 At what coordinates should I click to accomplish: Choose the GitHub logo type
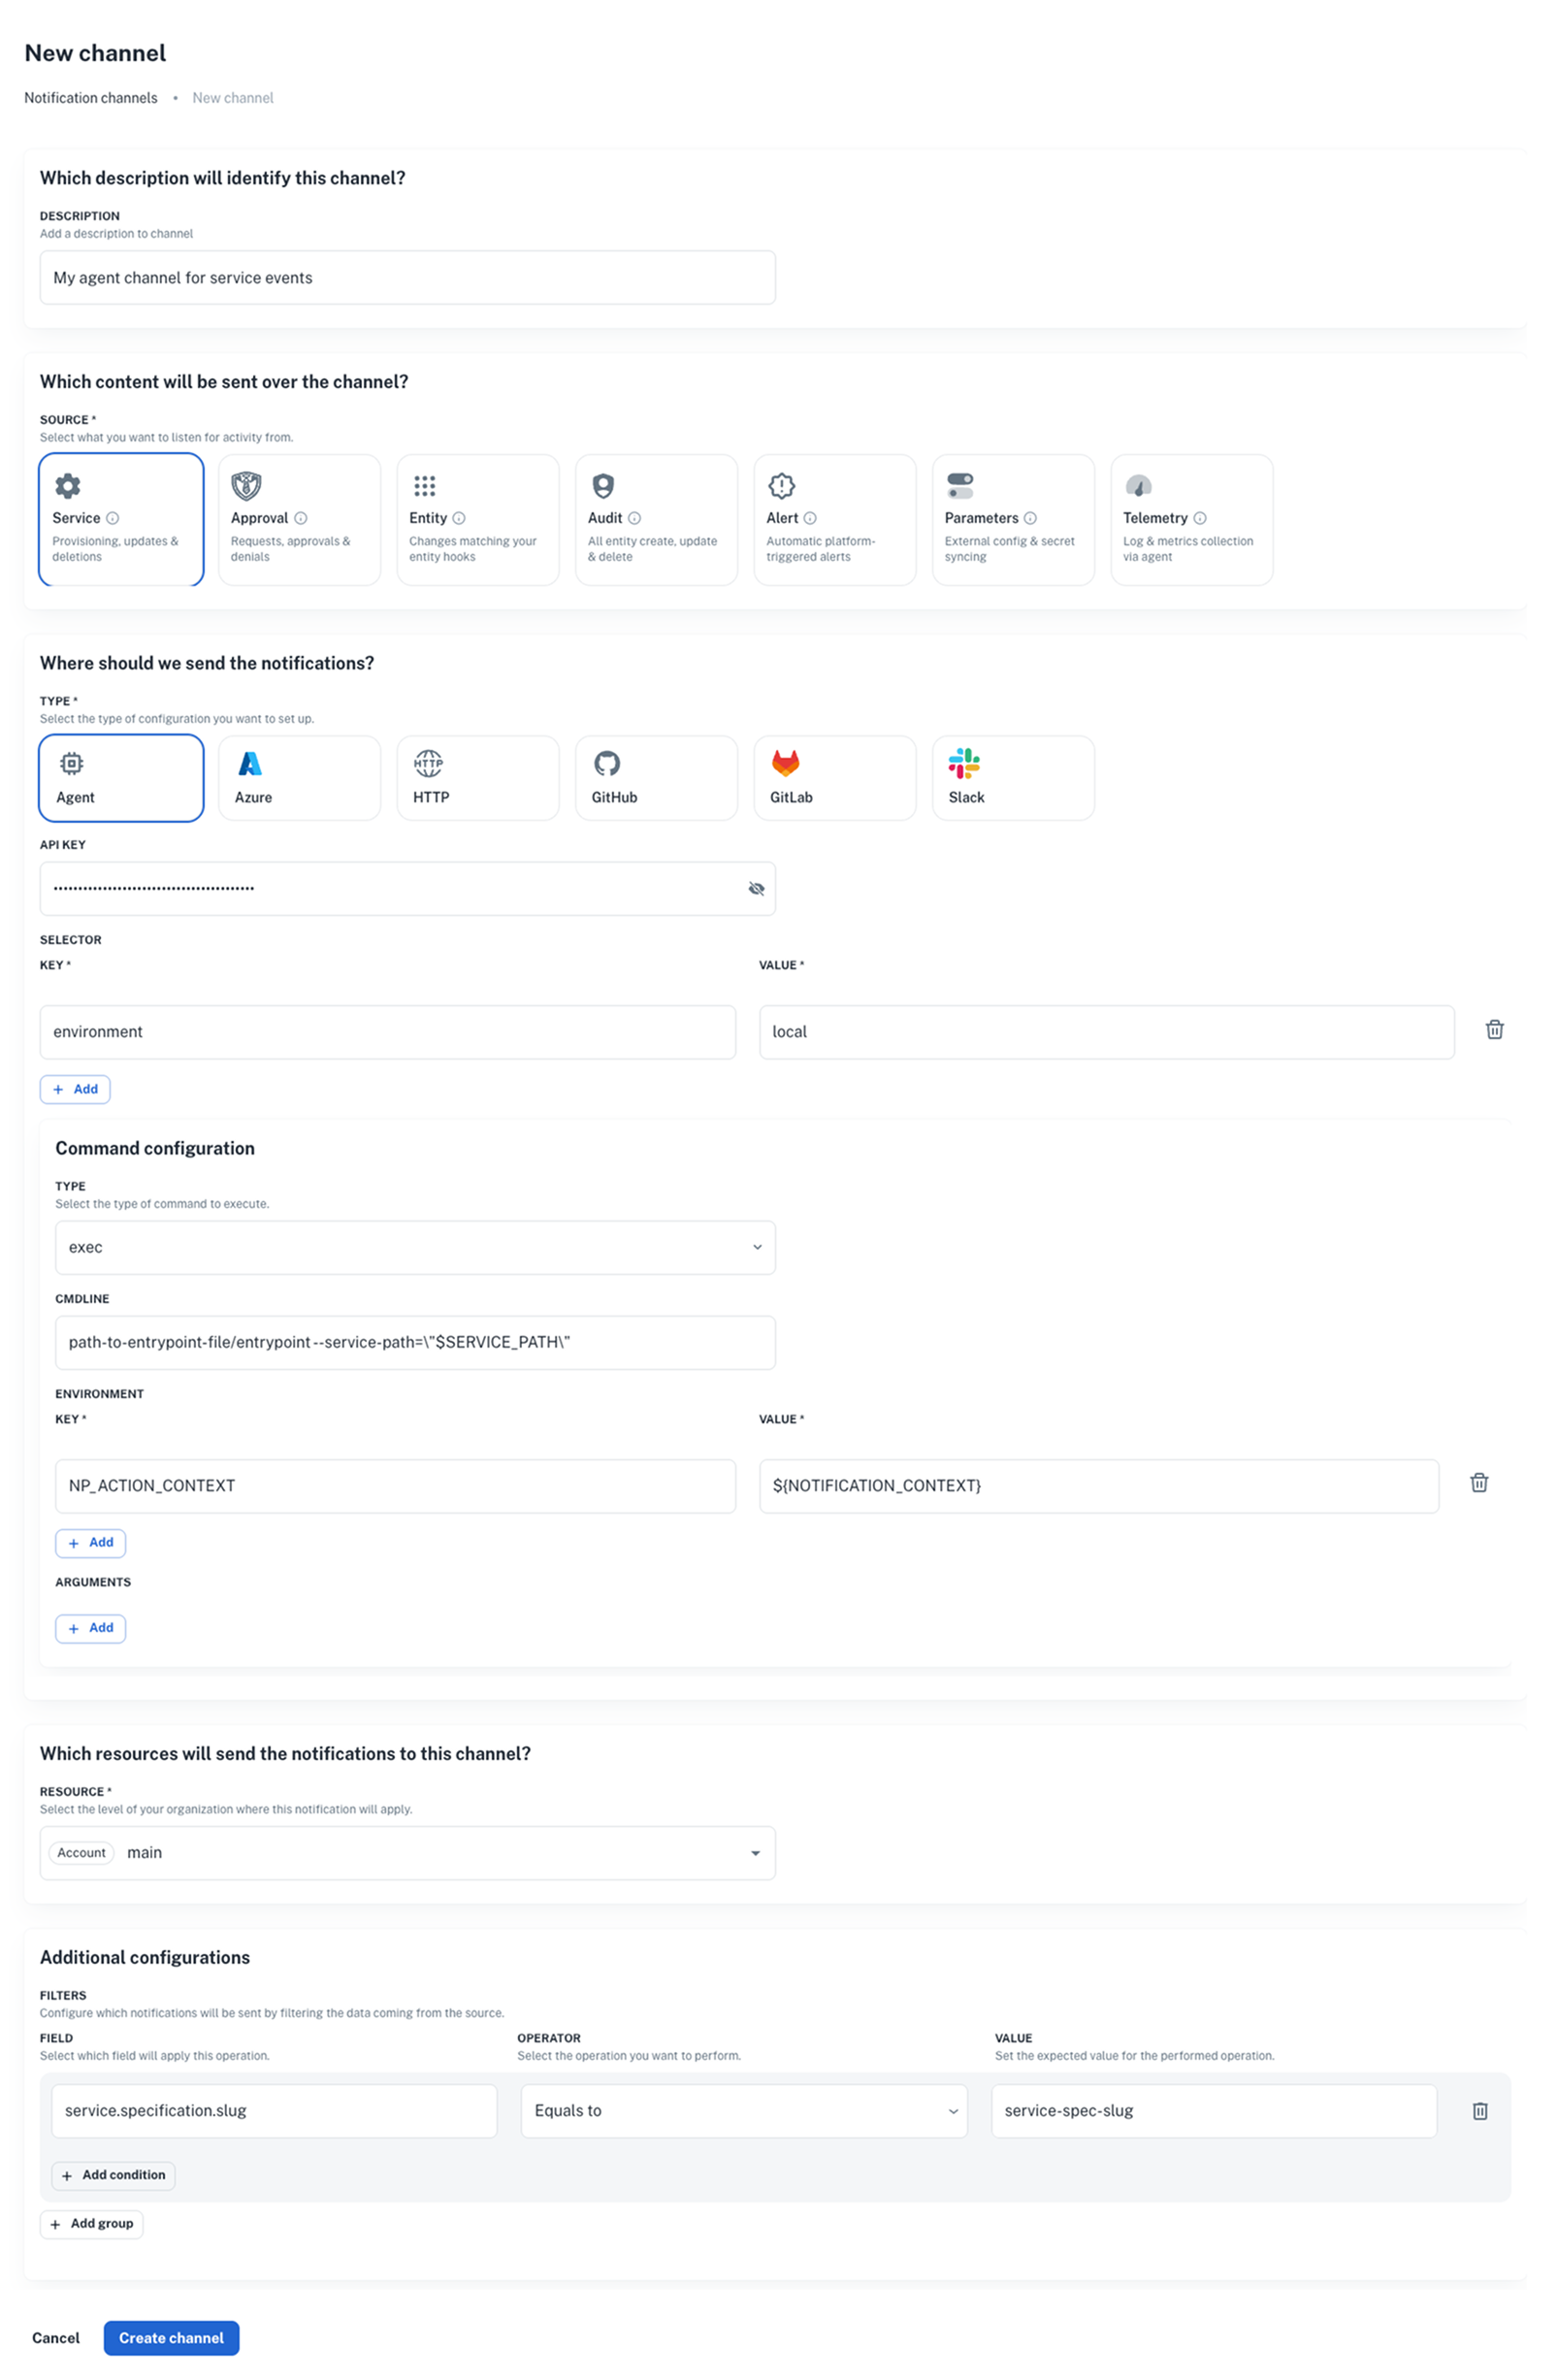click(607, 764)
